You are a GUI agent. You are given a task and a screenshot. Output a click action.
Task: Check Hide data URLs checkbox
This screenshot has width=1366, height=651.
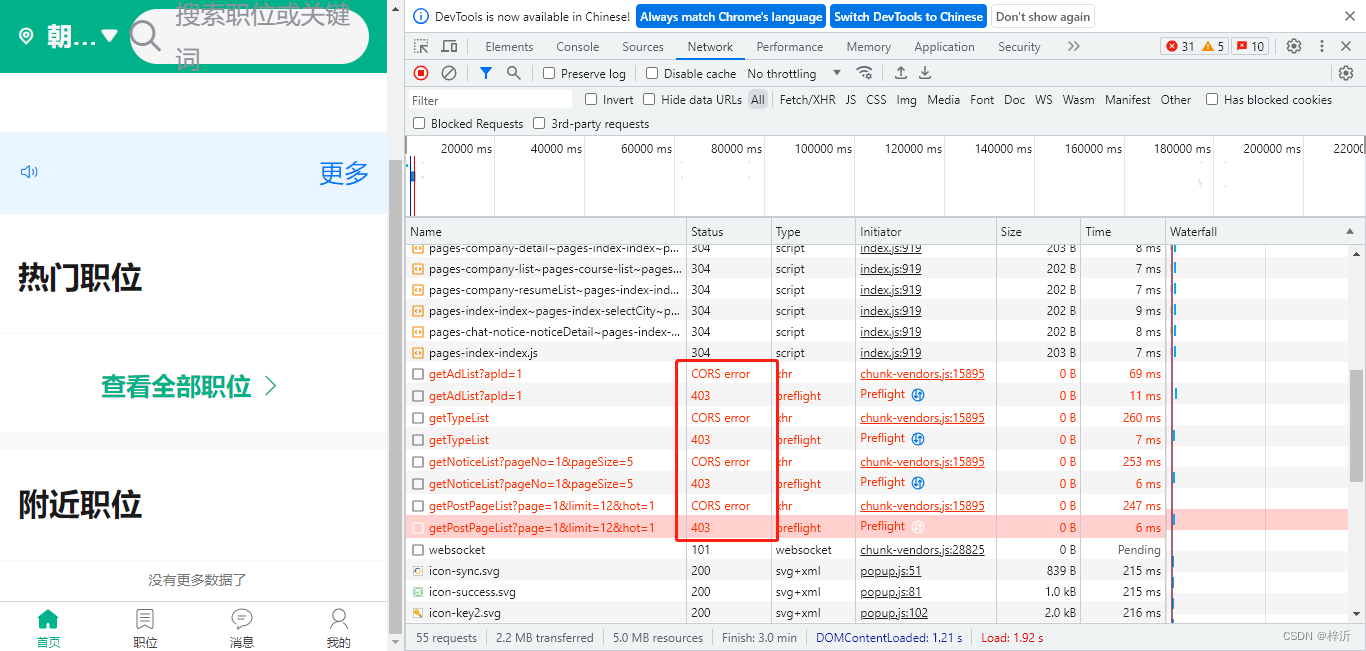click(x=649, y=99)
